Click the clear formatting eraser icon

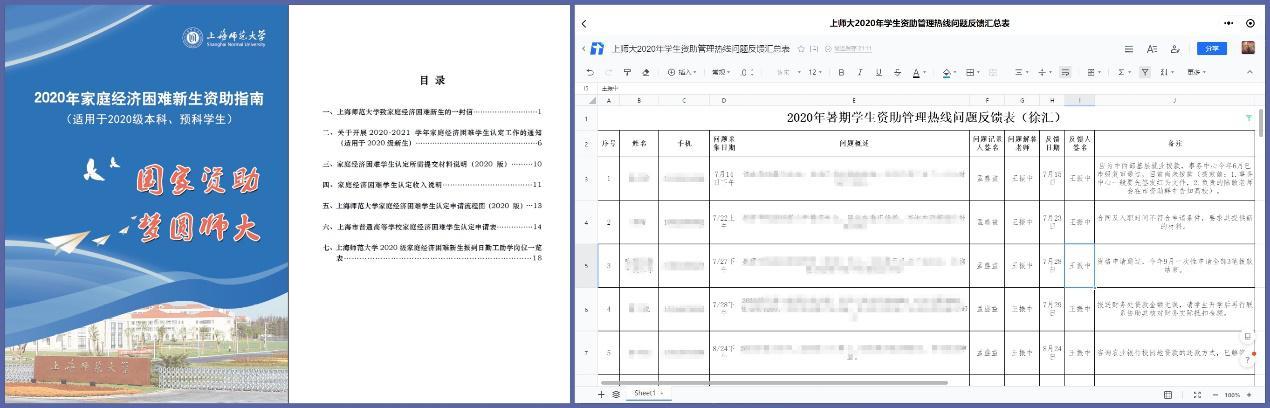(x=645, y=72)
